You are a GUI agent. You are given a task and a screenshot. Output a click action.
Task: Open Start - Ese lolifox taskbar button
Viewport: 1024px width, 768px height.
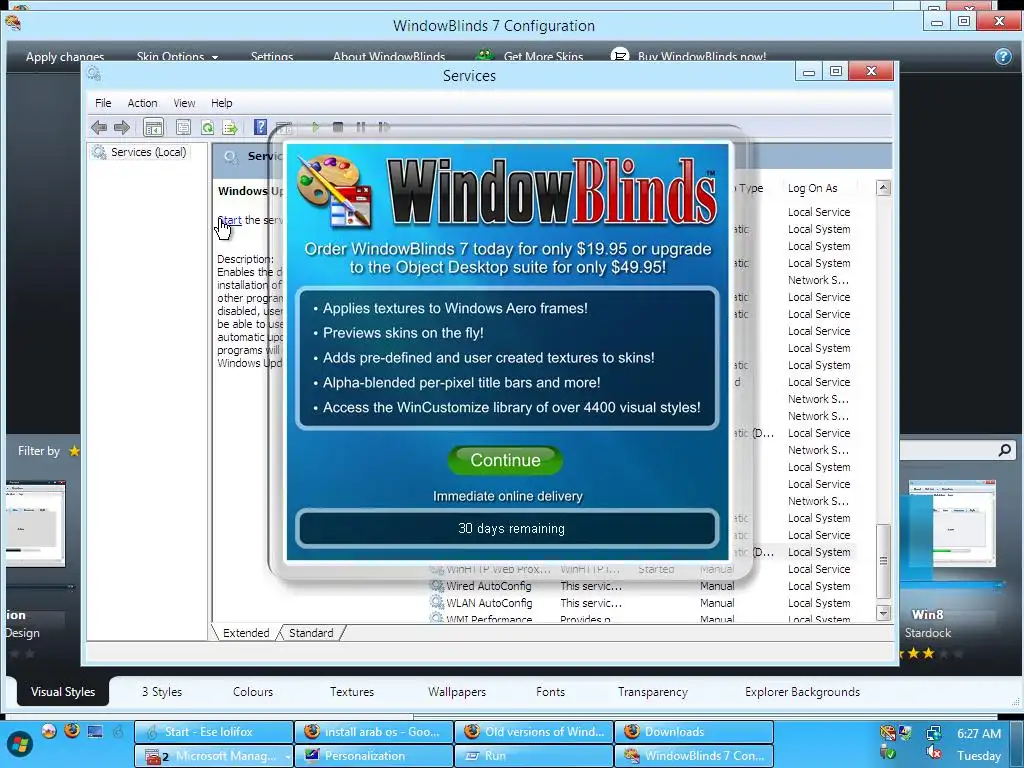click(214, 731)
